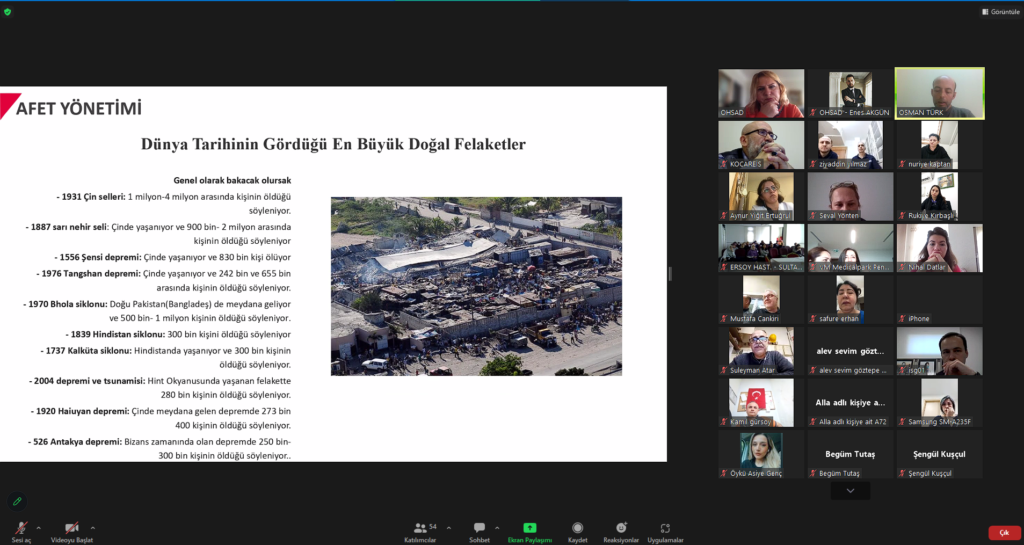Show more participants with the down chevron
The width and height of the screenshot is (1024, 545).
pyautogui.click(x=850, y=491)
